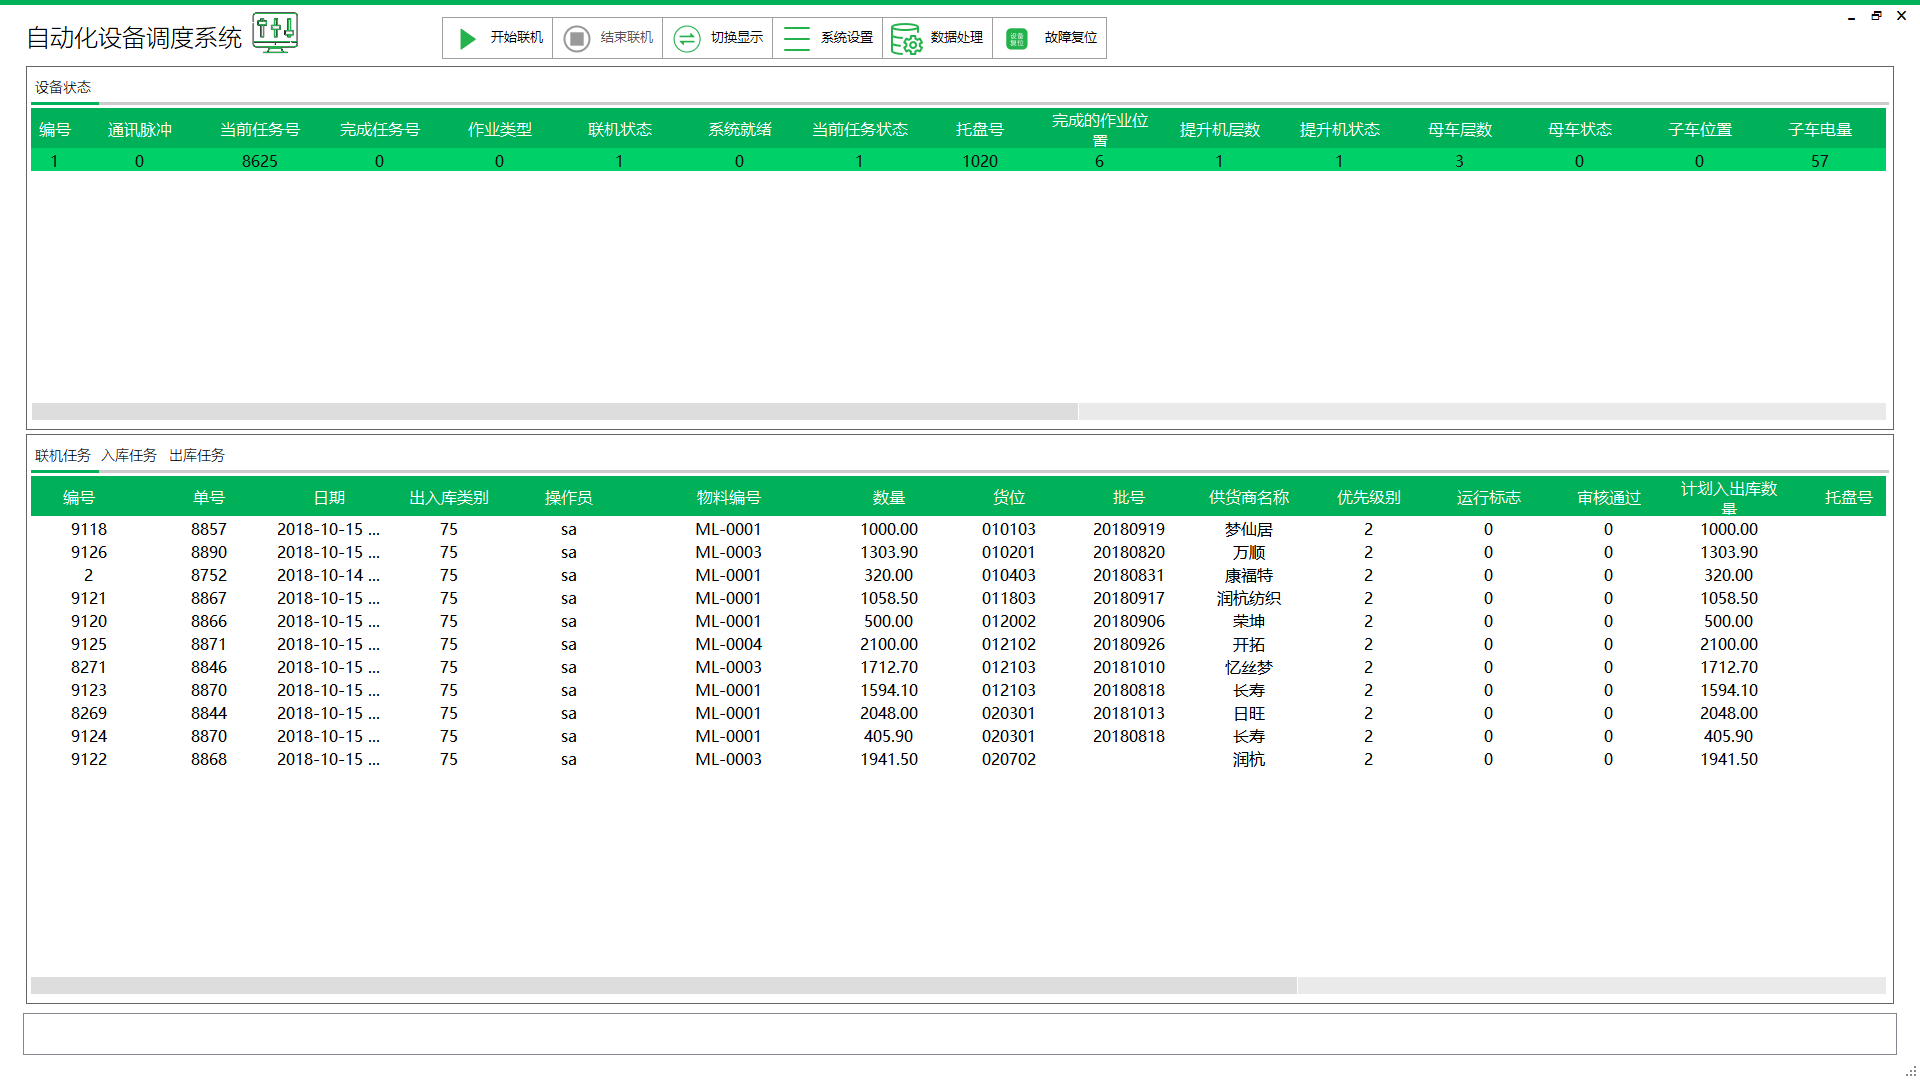The image size is (1920, 1080).
Task: Click the 系统设置 menu lines icon
Action: click(x=796, y=38)
